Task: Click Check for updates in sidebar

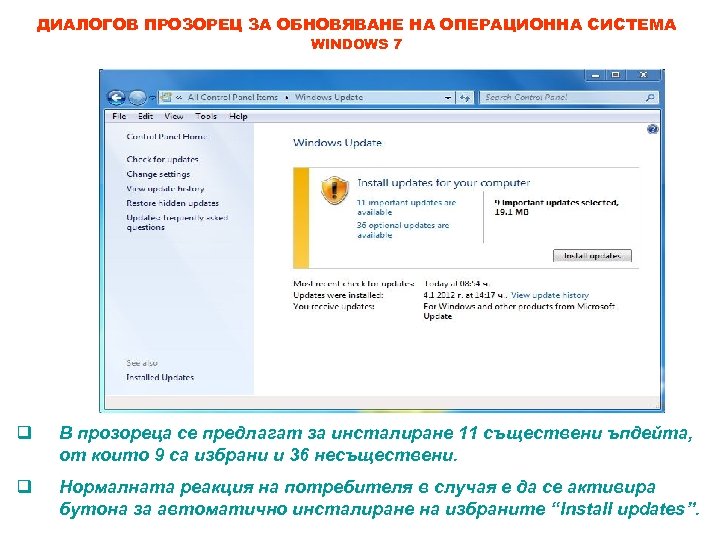Action: (x=162, y=159)
